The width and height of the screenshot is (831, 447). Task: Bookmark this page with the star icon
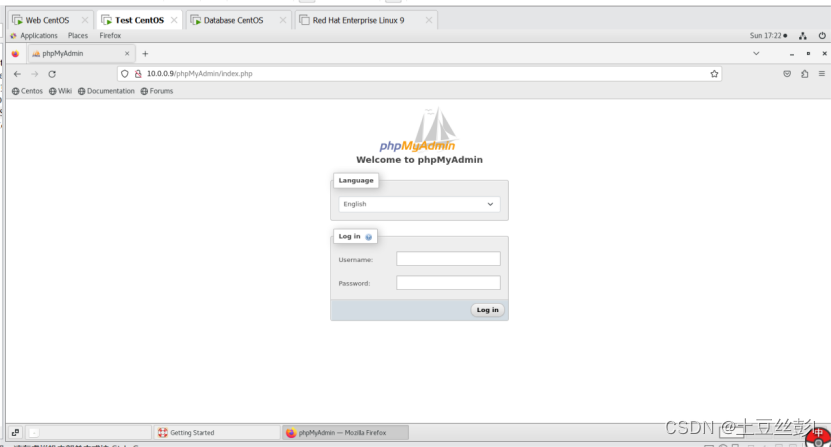[x=714, y=74]
